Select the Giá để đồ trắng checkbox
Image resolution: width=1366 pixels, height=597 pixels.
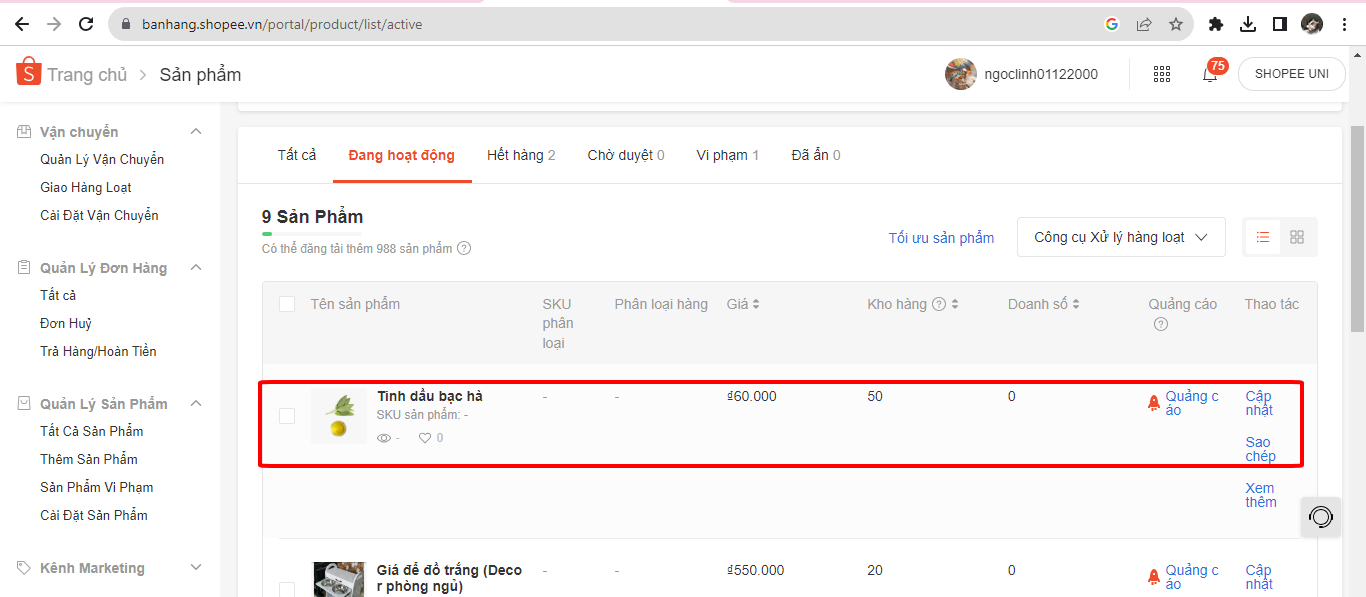(287, 589)
